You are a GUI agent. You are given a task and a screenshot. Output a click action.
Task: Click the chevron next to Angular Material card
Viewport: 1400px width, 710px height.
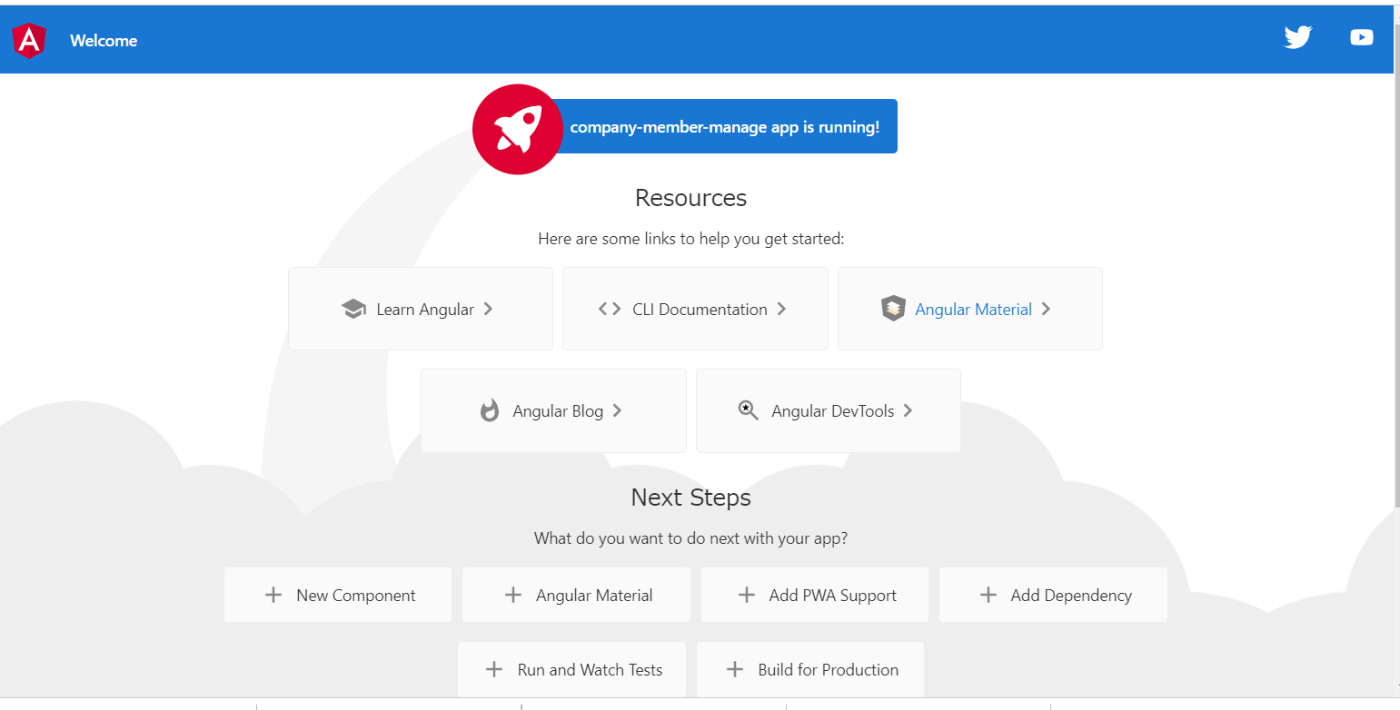[x=1045, y=309]
